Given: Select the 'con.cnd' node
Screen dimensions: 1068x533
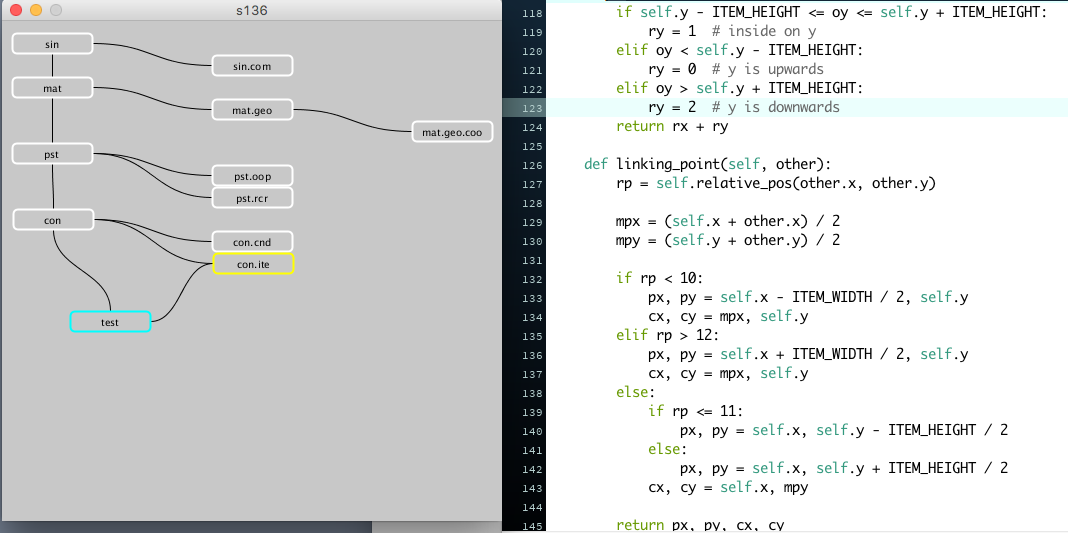Looking at the screenshot, I should [x=252, y=242].
